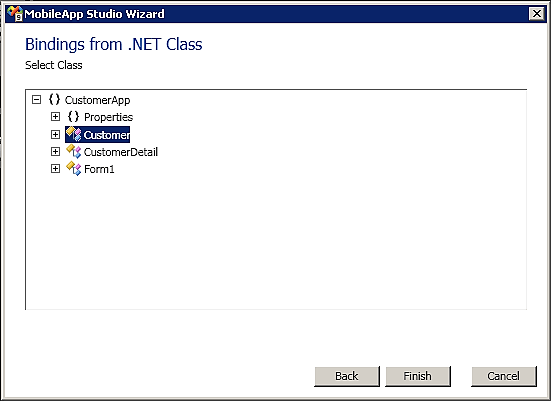Viewport: 551px width, 401px height.
Task: Select the Properties tree label
Action: click(x=108, y=117)
